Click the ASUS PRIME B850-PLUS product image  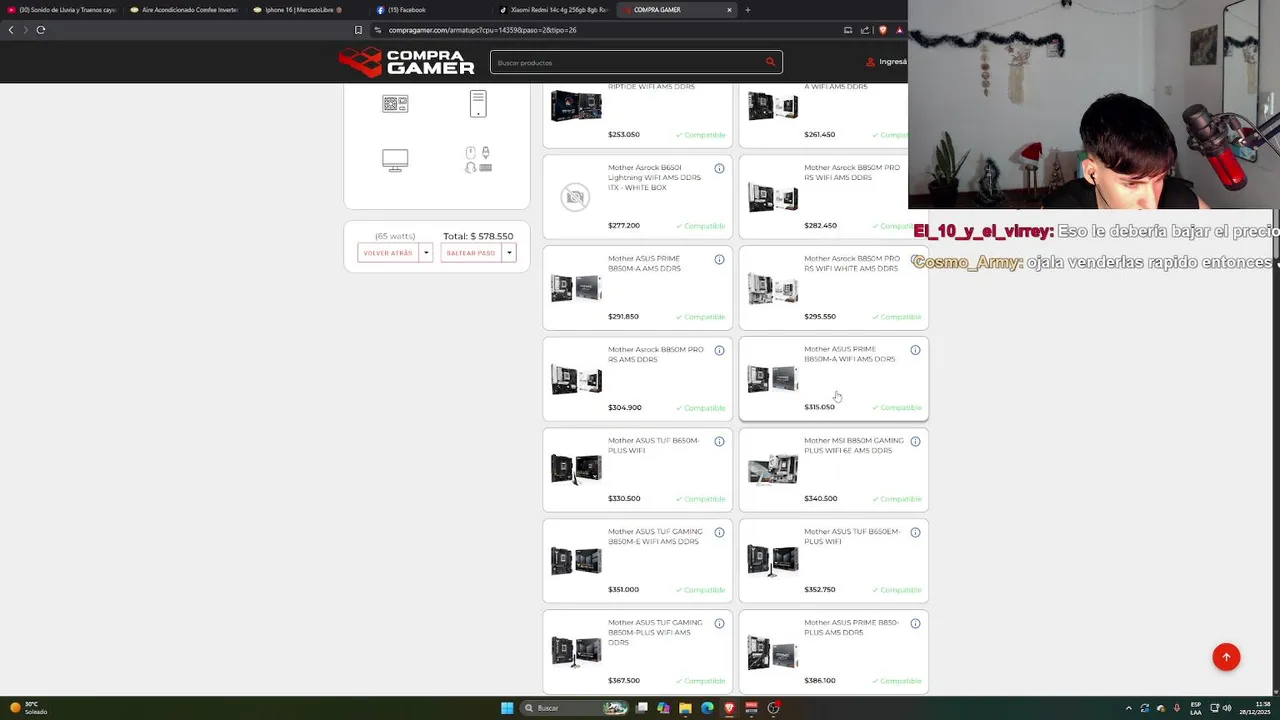(x=773, y=652)
